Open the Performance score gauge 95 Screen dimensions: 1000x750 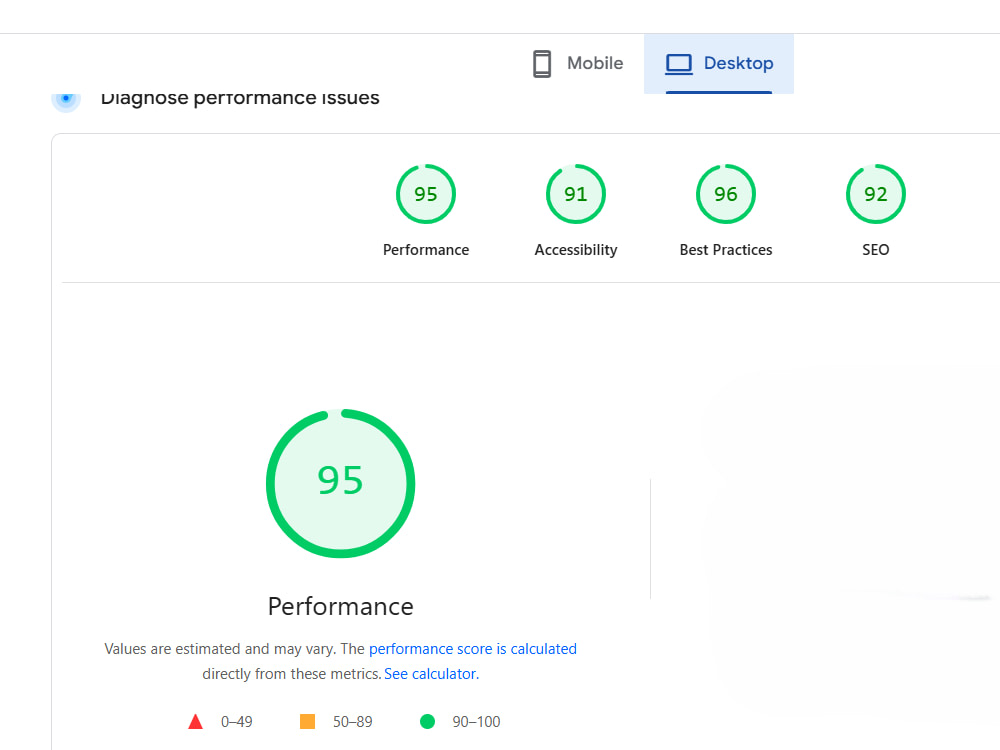point(426,194)
